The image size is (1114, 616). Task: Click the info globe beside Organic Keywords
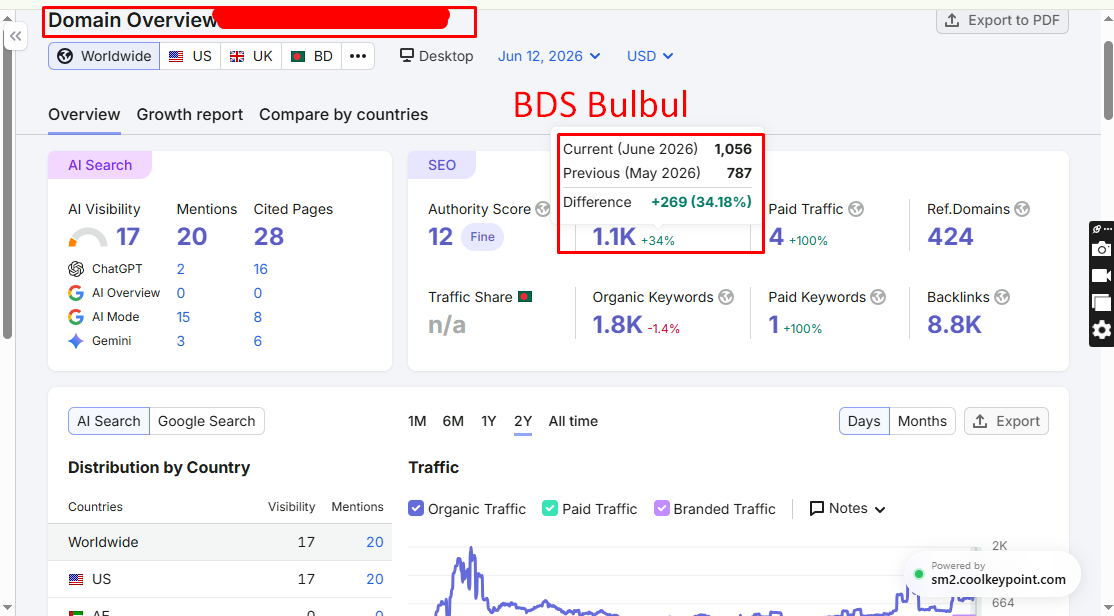(x=726, y=297)
